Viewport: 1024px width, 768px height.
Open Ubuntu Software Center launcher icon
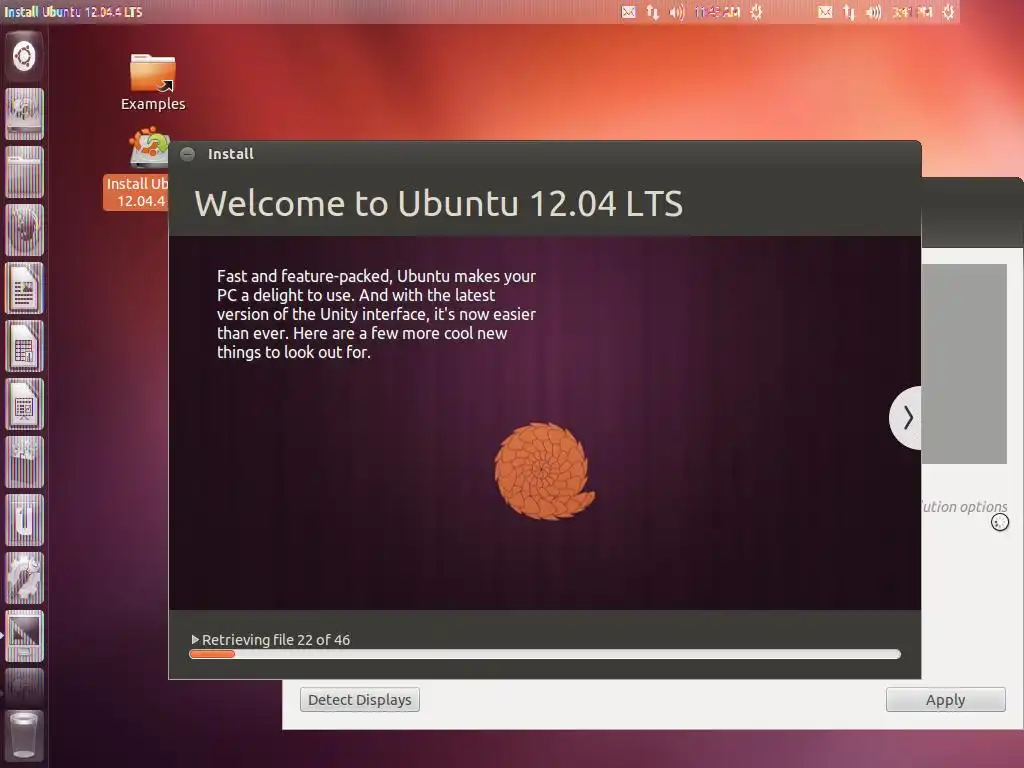pos(24,462)
